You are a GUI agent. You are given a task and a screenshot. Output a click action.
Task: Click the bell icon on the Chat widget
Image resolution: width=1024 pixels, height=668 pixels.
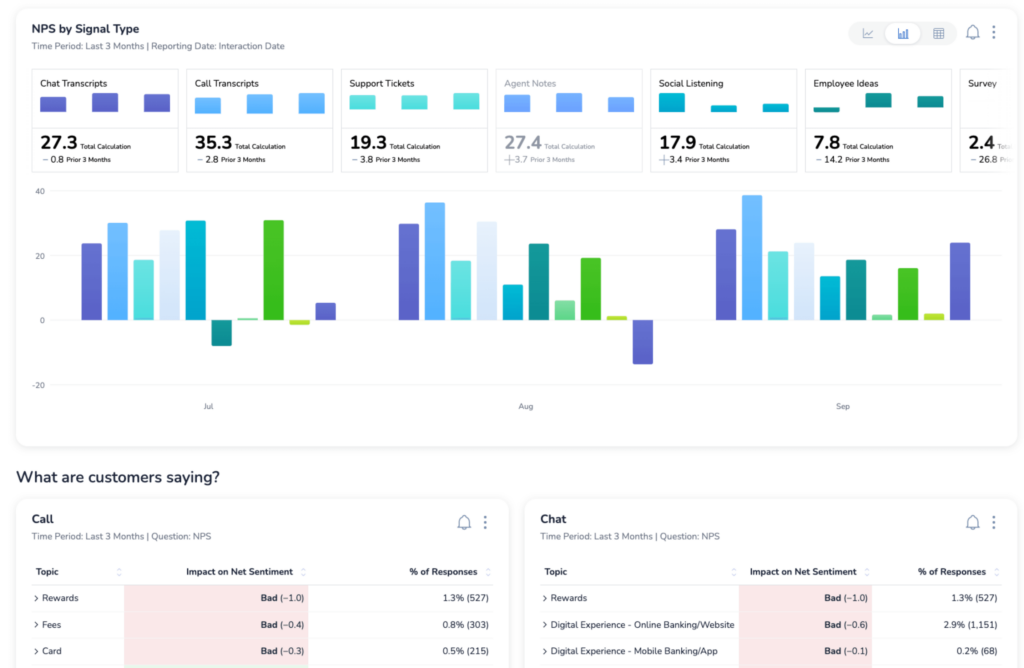click(972, 522)
